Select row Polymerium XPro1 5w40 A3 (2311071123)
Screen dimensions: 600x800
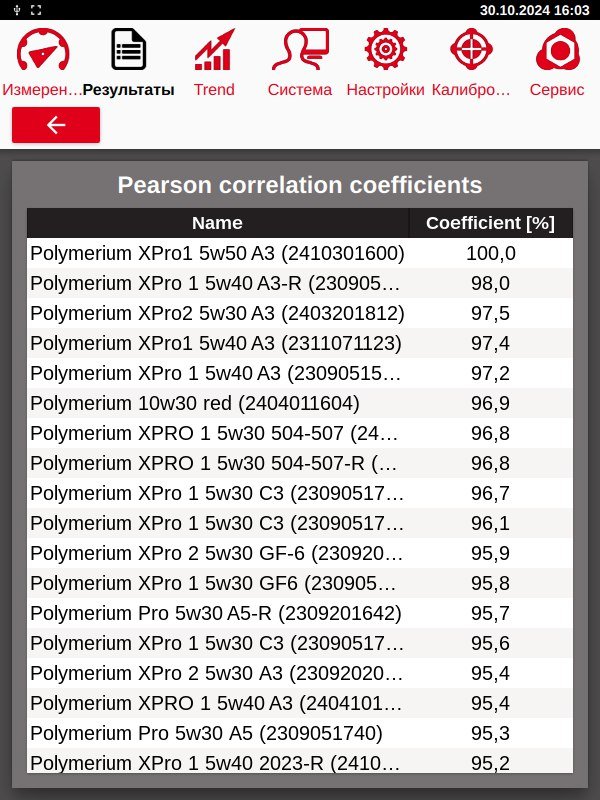tap(300, 343)
